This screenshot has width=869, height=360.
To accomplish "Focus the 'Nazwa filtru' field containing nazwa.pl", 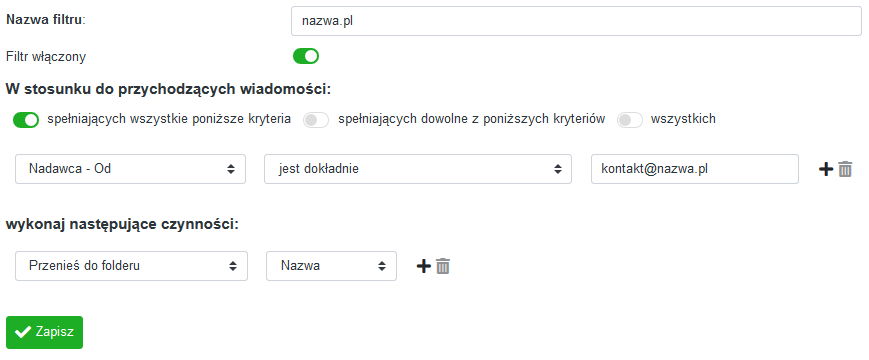I will (x=576, y=21).
